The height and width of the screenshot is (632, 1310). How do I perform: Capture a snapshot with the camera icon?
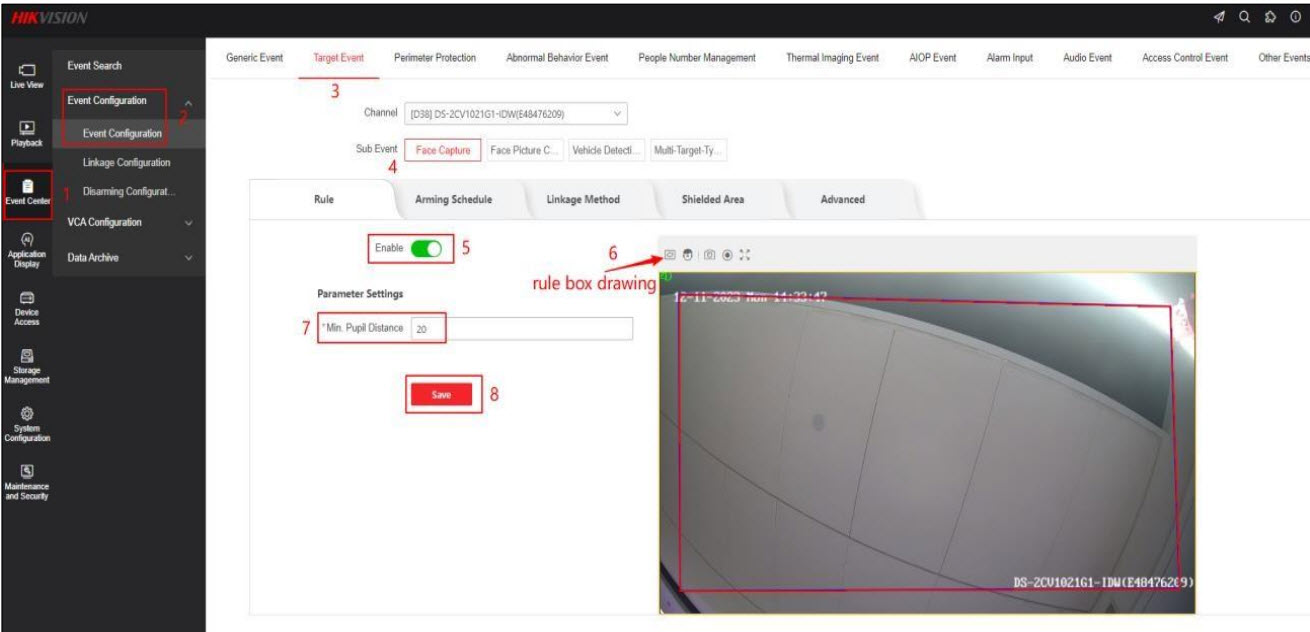pyautogui.click(x=710, y=255)
